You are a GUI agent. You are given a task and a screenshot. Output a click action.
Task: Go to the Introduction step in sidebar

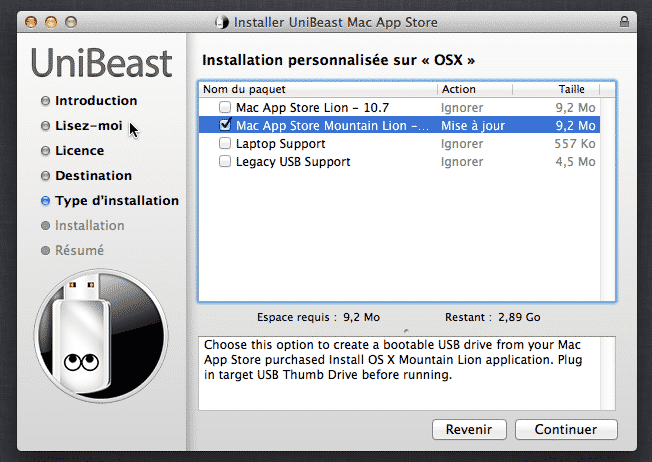point(96,101)
